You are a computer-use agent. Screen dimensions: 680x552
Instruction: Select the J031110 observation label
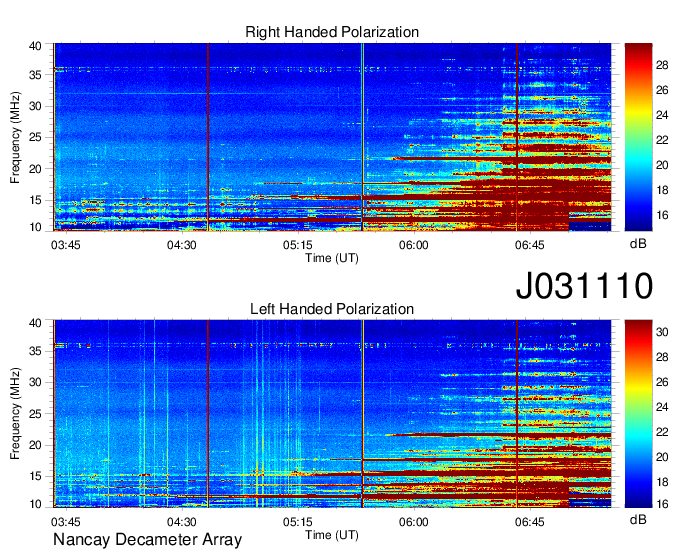coord(584,285)
